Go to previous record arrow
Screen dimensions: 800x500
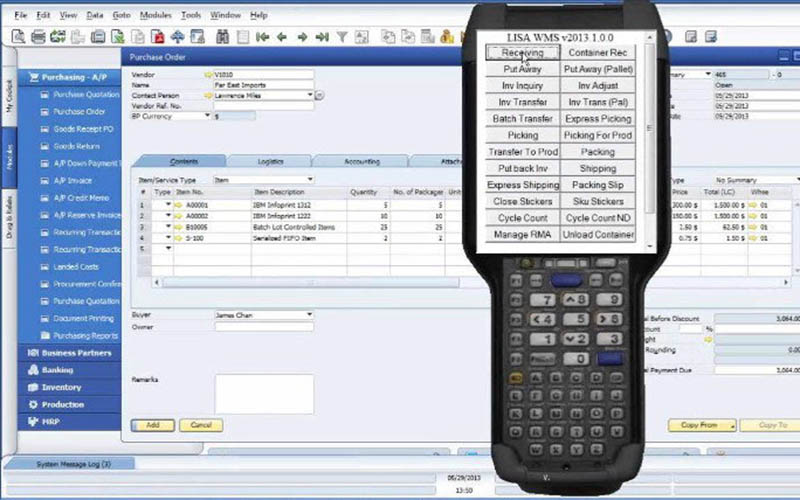pyautogui.click(x=282, y=37)
